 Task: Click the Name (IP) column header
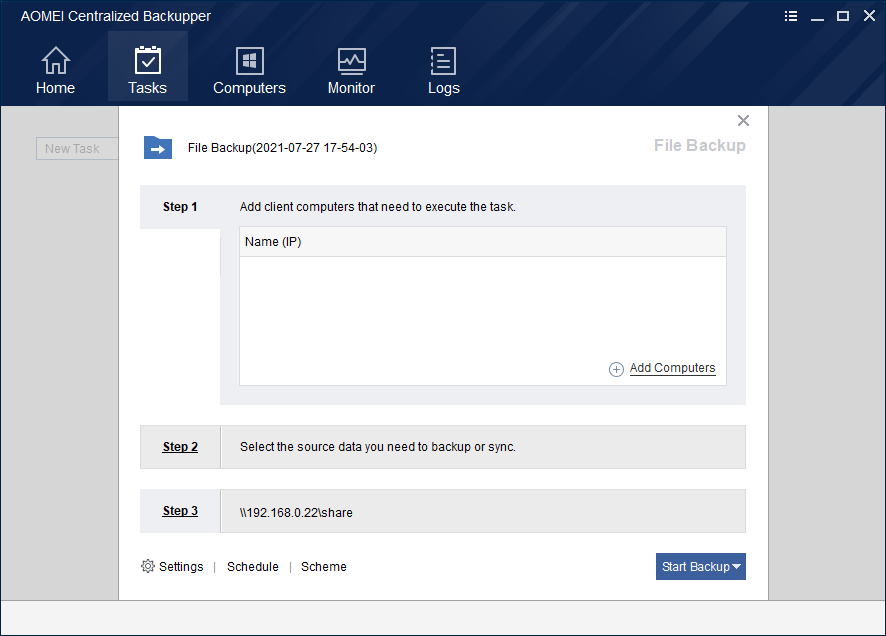tap(483, 242)
